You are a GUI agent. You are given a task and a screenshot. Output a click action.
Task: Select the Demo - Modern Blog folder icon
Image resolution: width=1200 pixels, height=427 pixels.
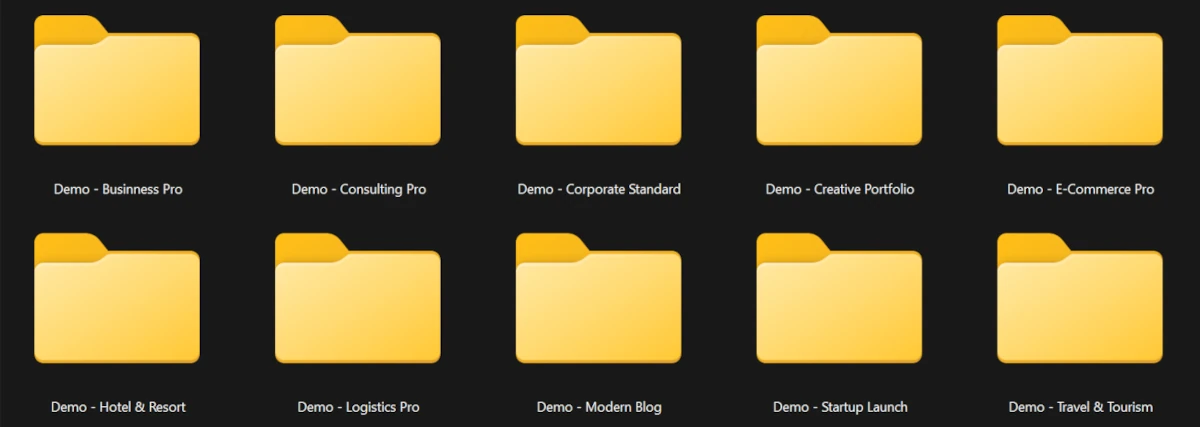[x=599, y=298]
